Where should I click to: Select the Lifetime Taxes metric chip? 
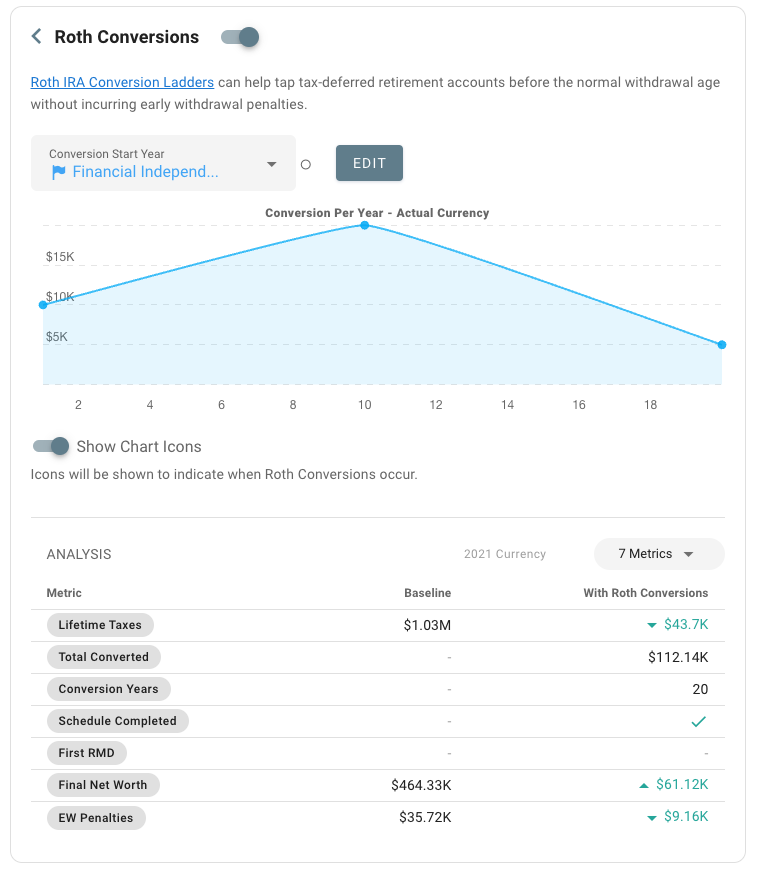[100, 624]
